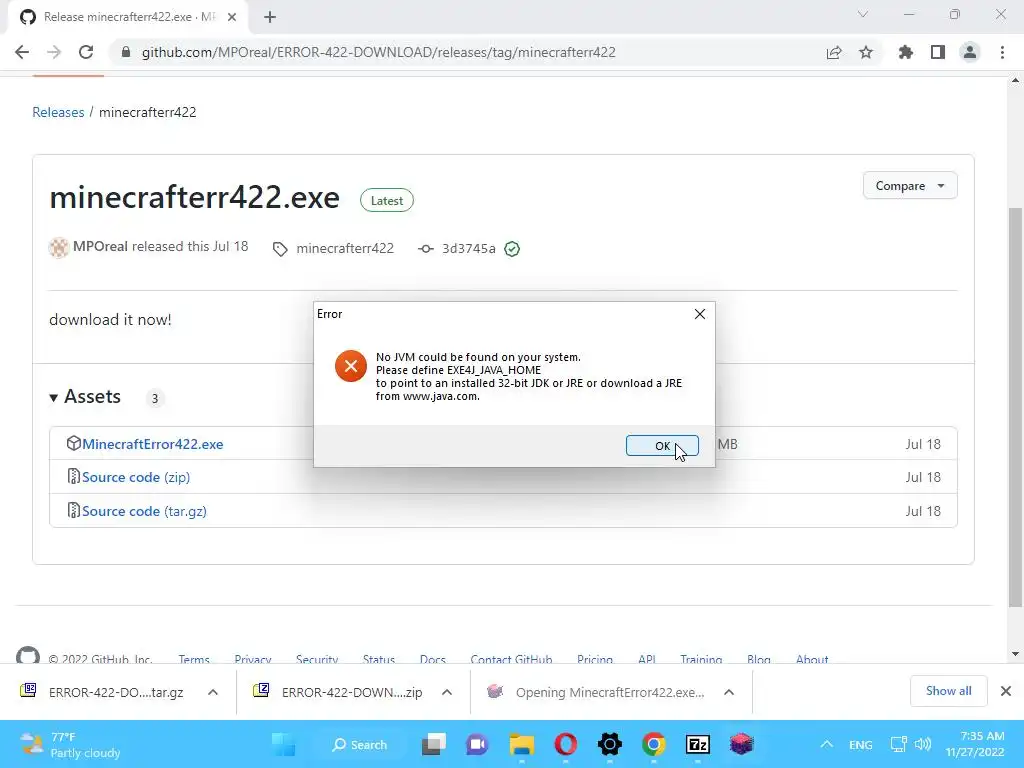Open the Compare dropdown
1024x768 pixels.
coord(910,186)
